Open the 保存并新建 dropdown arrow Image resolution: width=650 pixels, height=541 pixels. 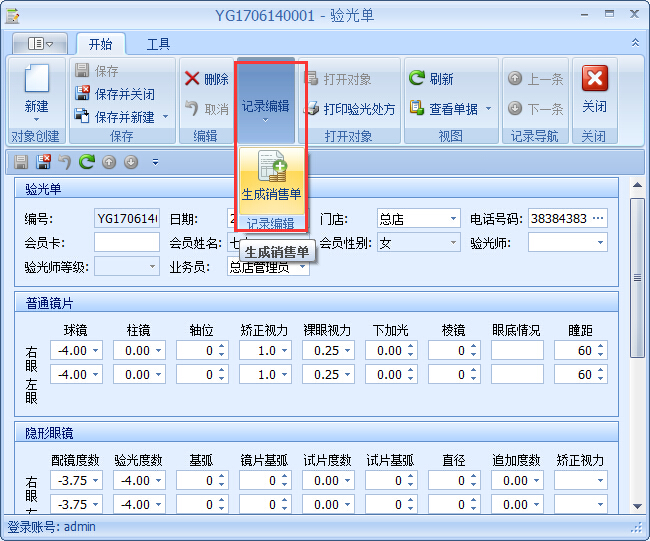(x=166, y=117)
